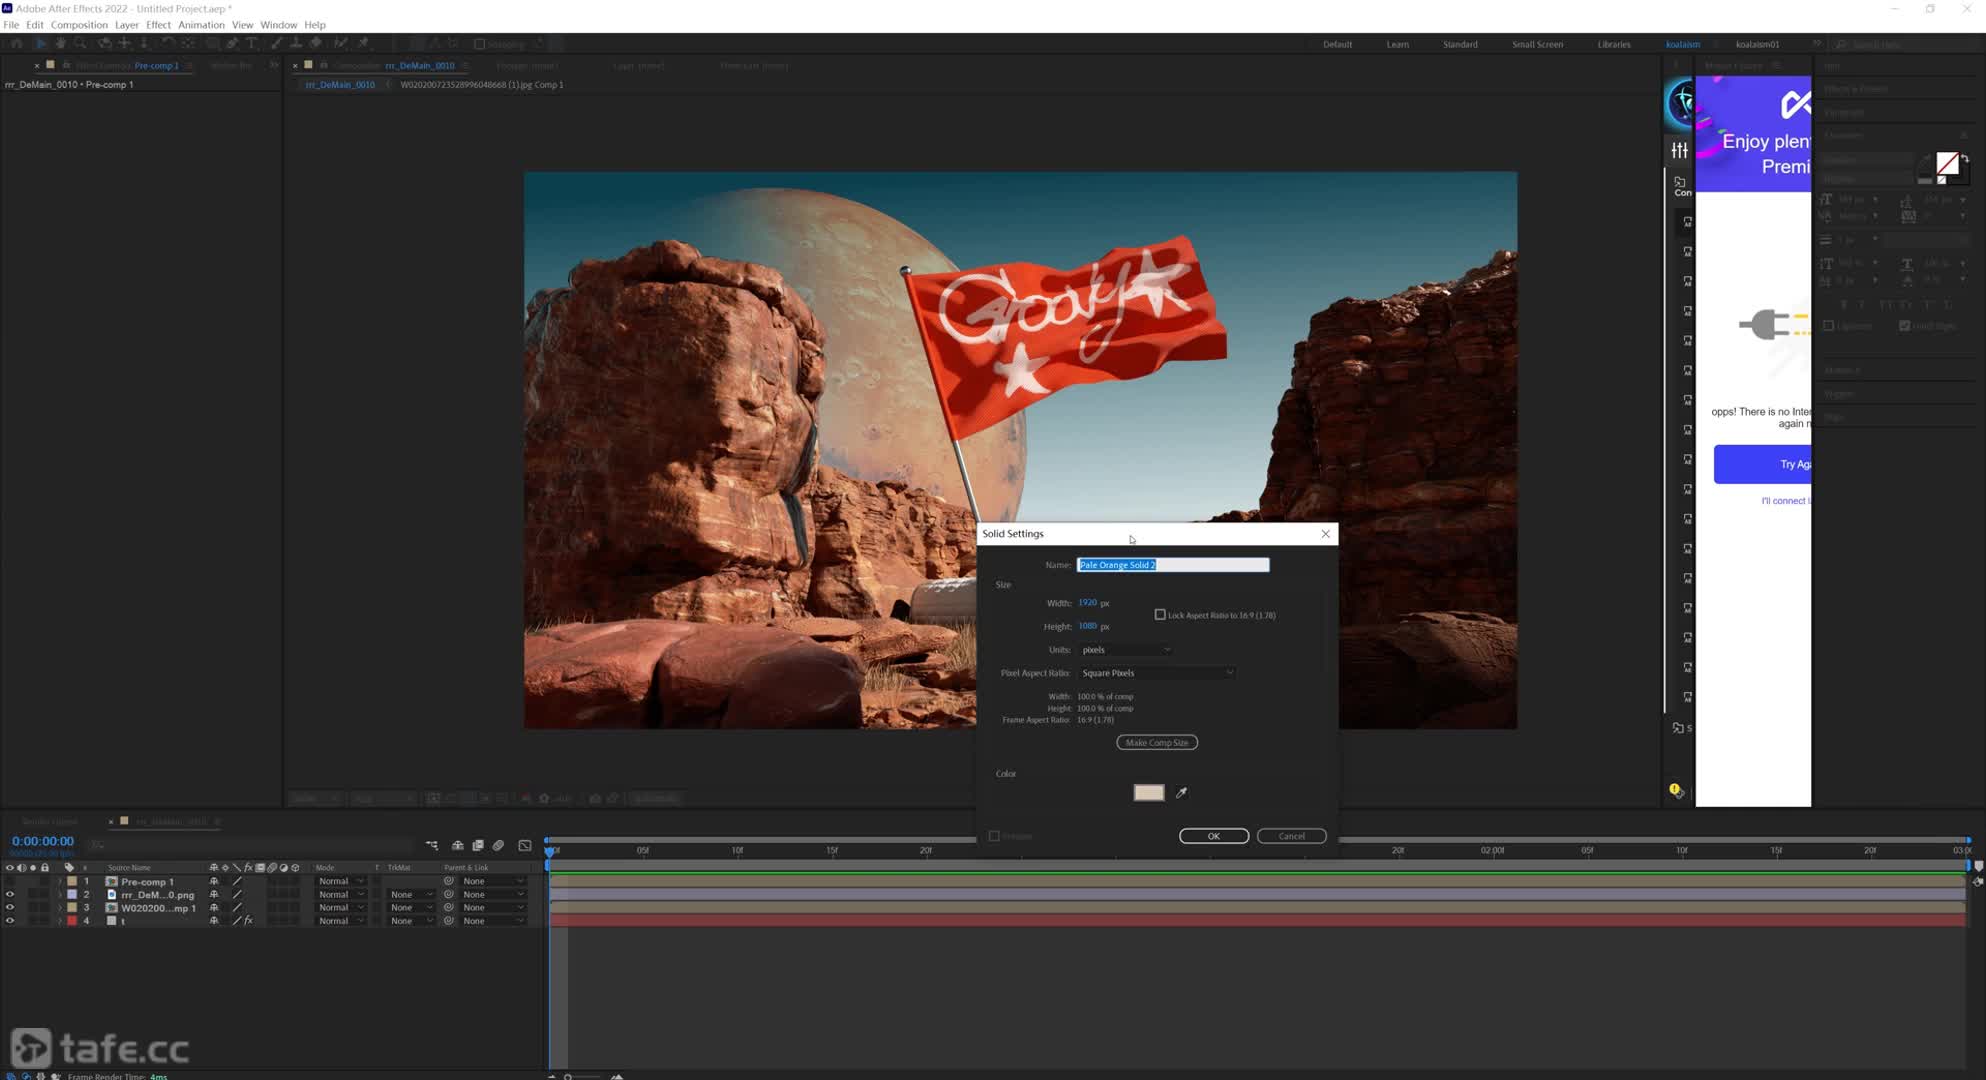The height and width of the screenshot is (1080, 1986).
Task: Toggle Motion Blur icon in timeline
Action: [498, 846]
